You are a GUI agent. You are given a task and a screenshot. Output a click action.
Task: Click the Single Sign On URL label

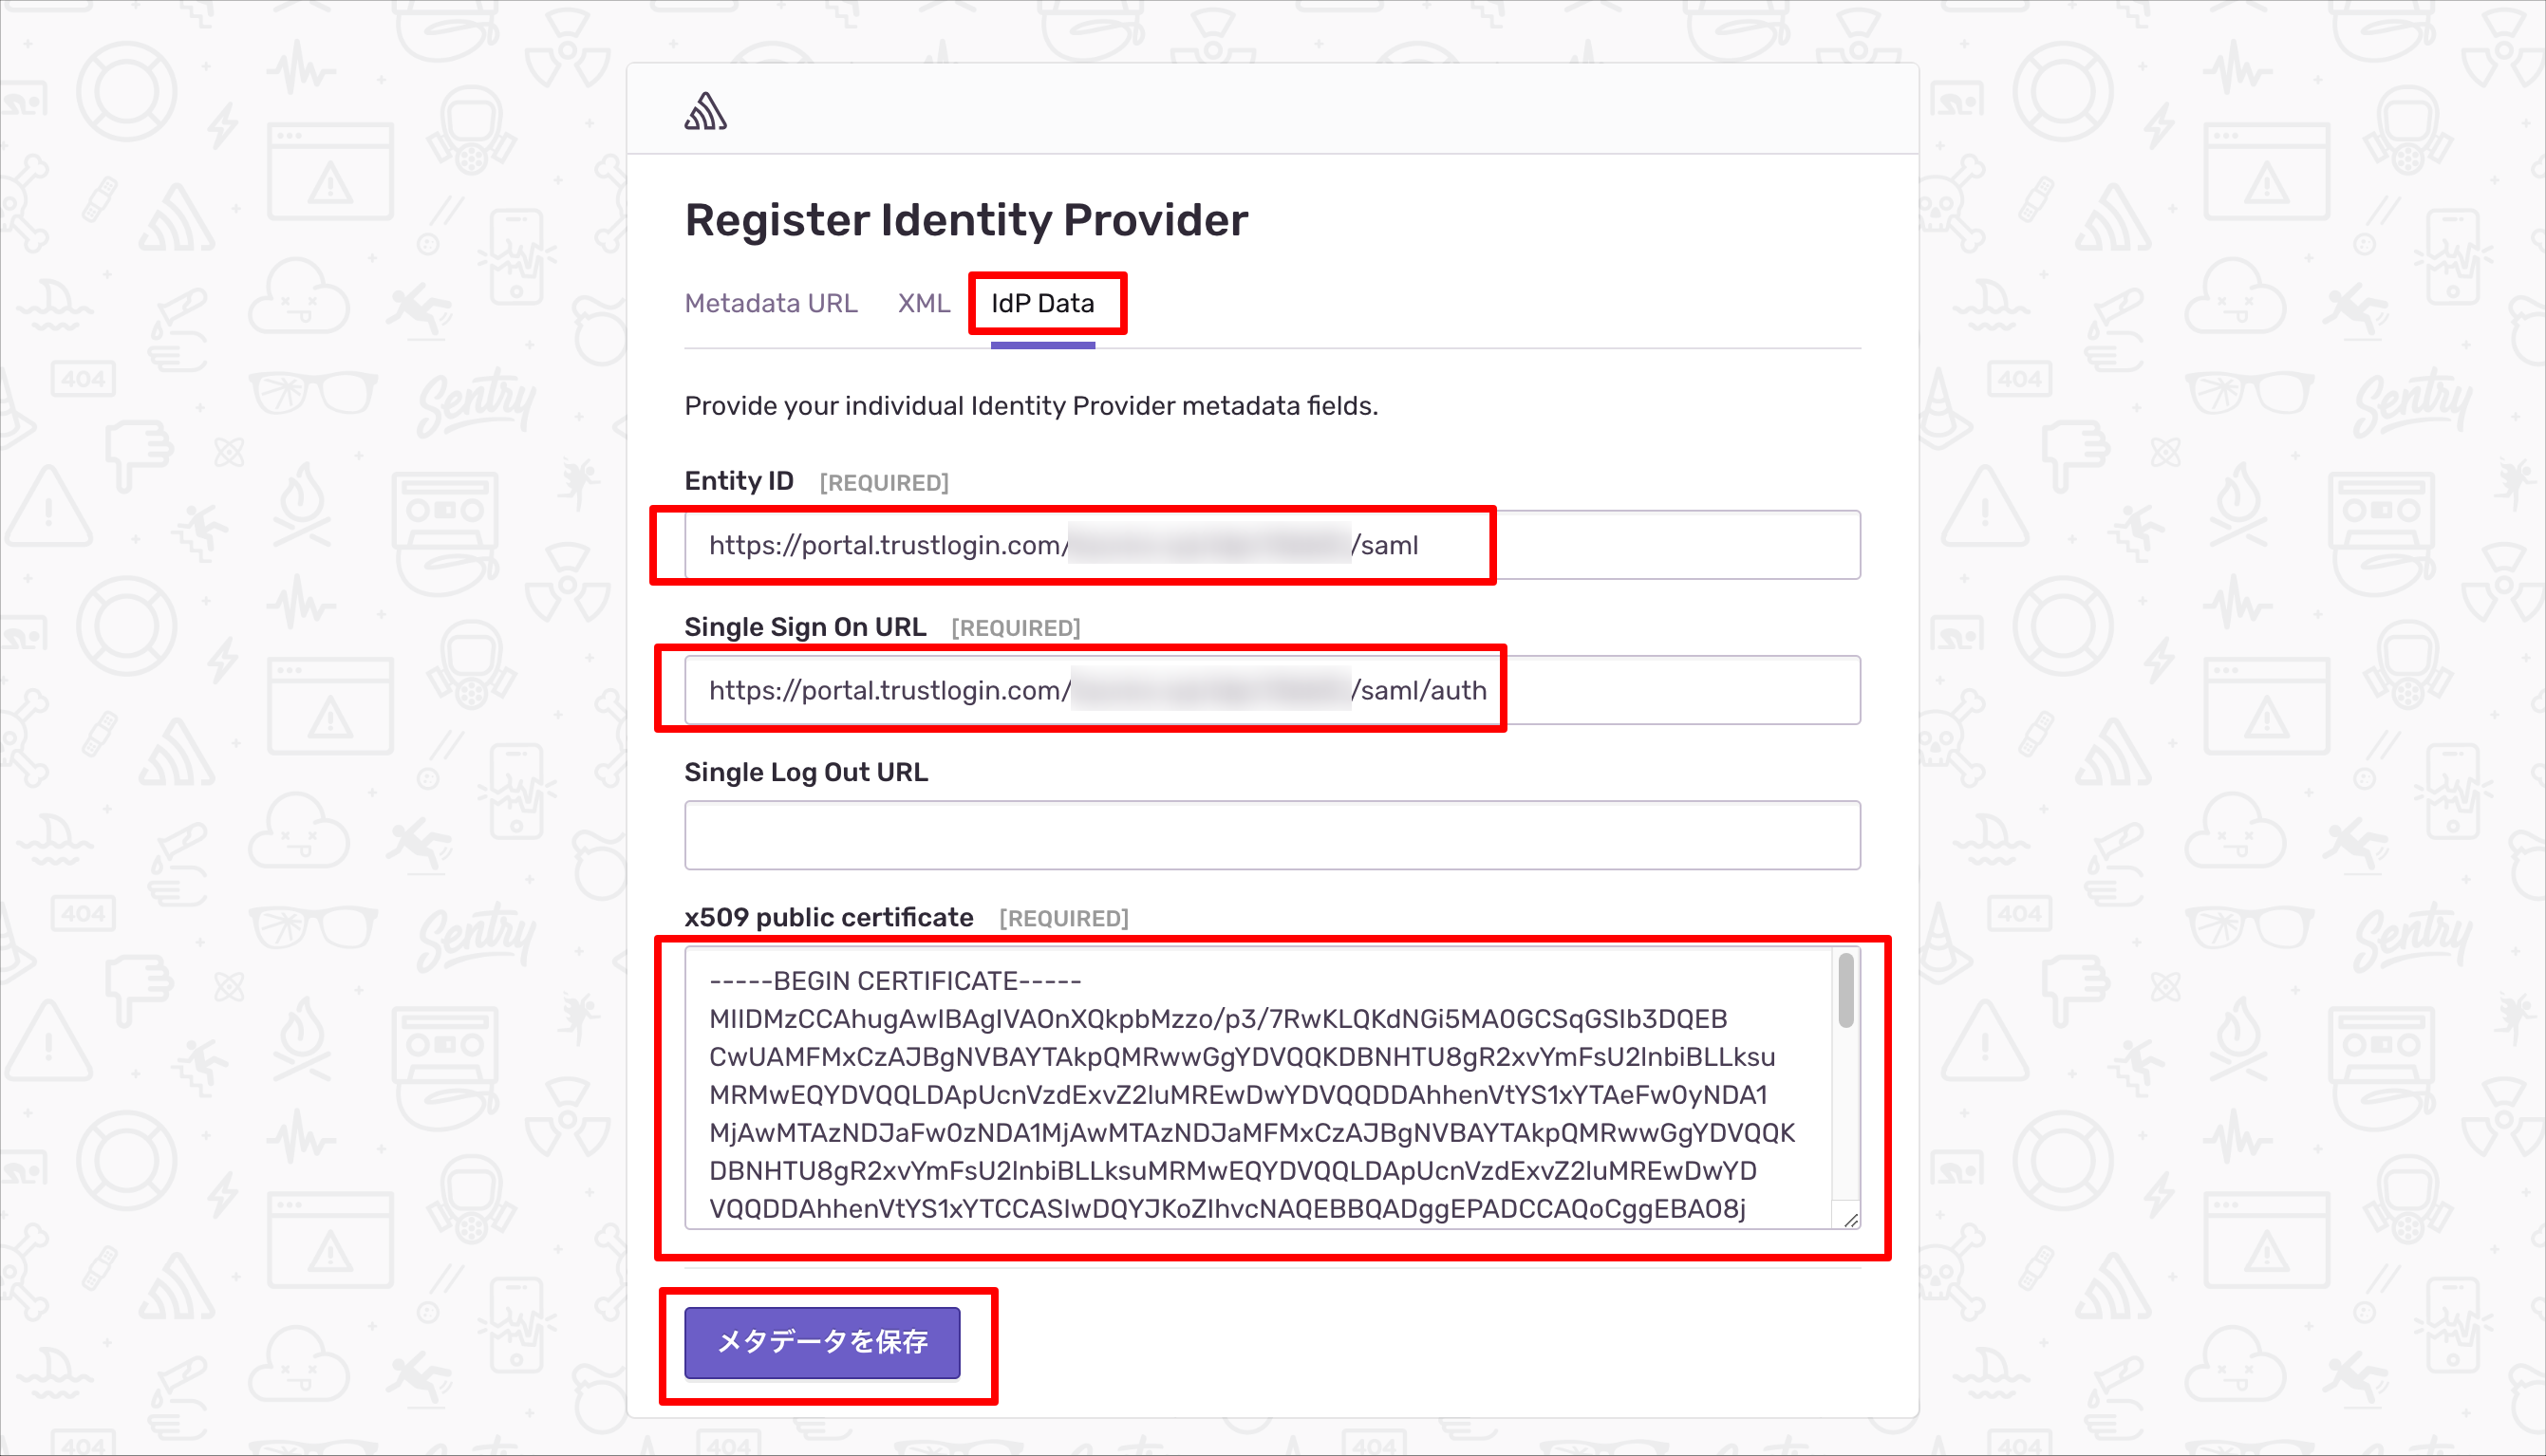(x=805, y=627)
